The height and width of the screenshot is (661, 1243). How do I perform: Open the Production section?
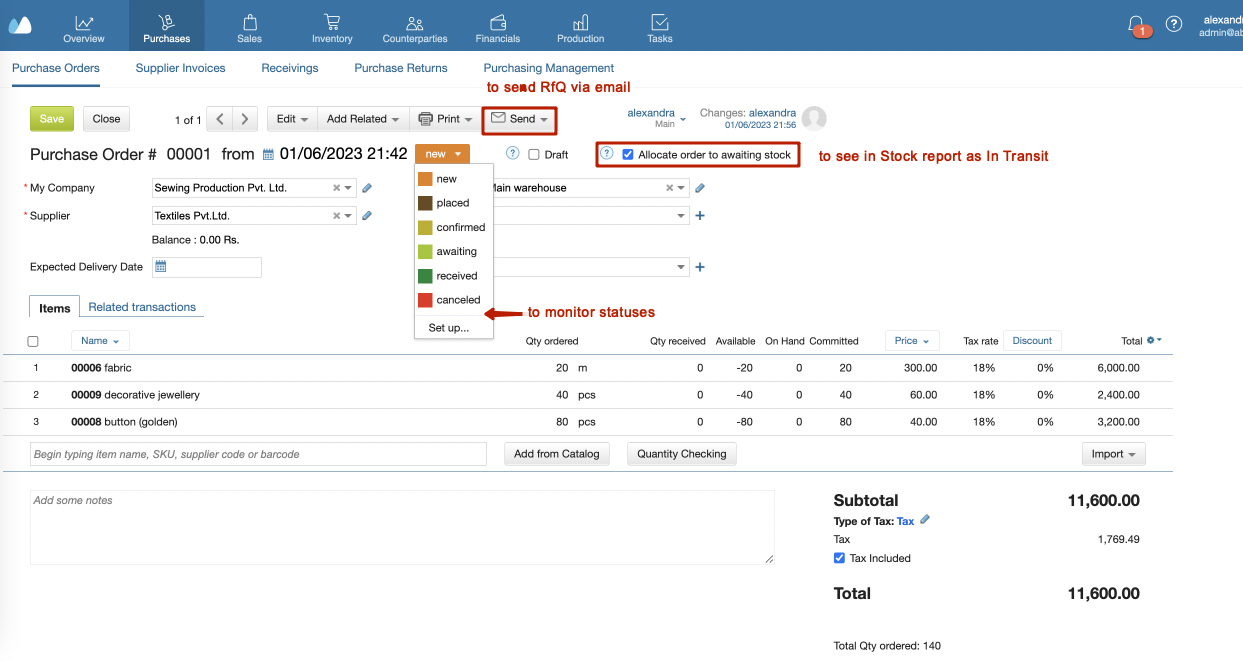coord(581,27)
